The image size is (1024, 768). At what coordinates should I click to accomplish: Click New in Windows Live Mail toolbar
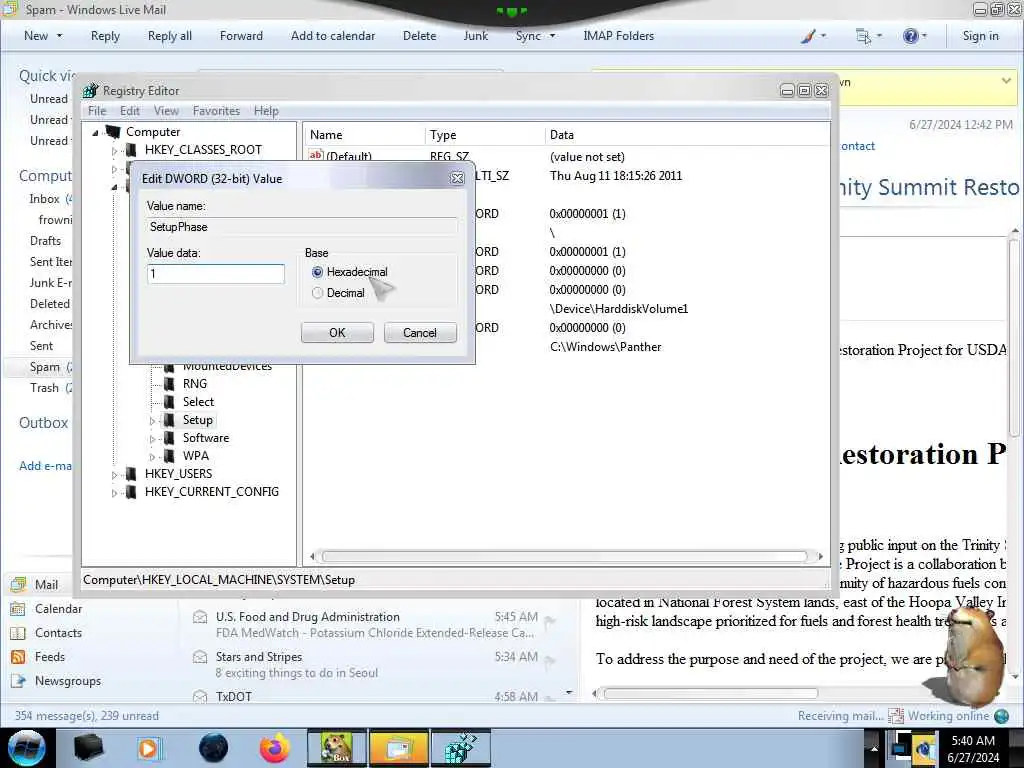tap(36, 36)
